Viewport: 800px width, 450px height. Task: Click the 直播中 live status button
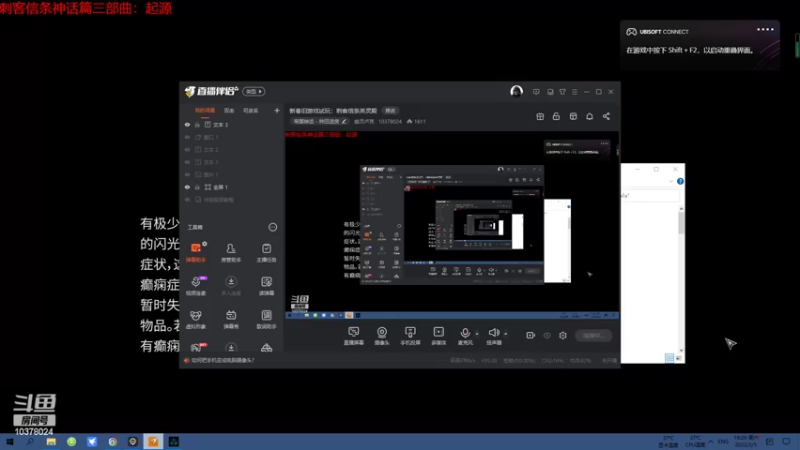click(593, 335)
